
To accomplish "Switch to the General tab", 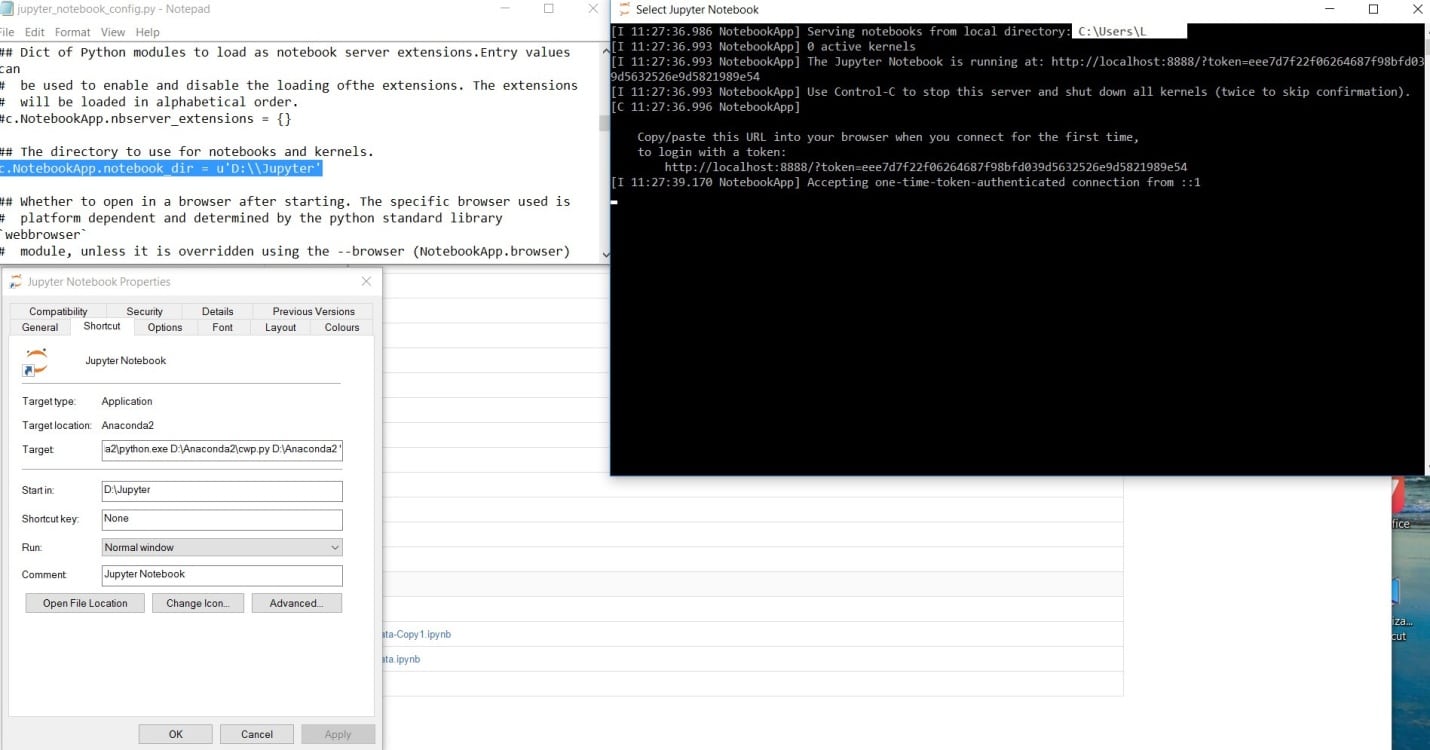I will (x=40, y=327).
